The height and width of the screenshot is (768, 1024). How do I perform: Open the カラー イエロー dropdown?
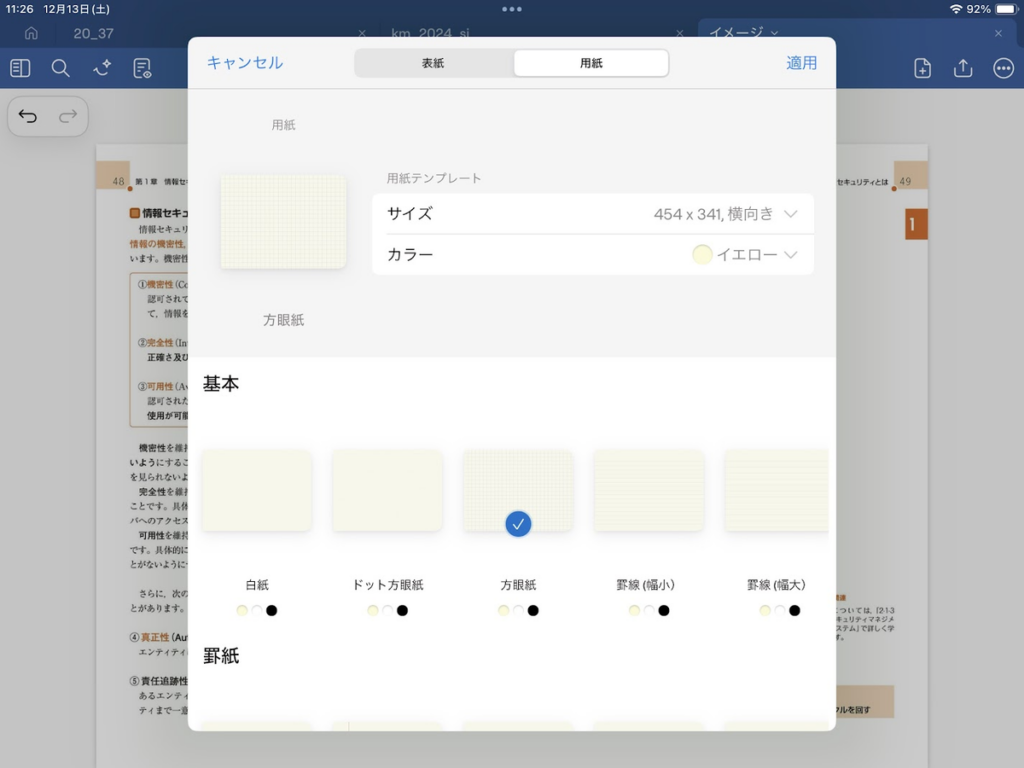(791, 255)
